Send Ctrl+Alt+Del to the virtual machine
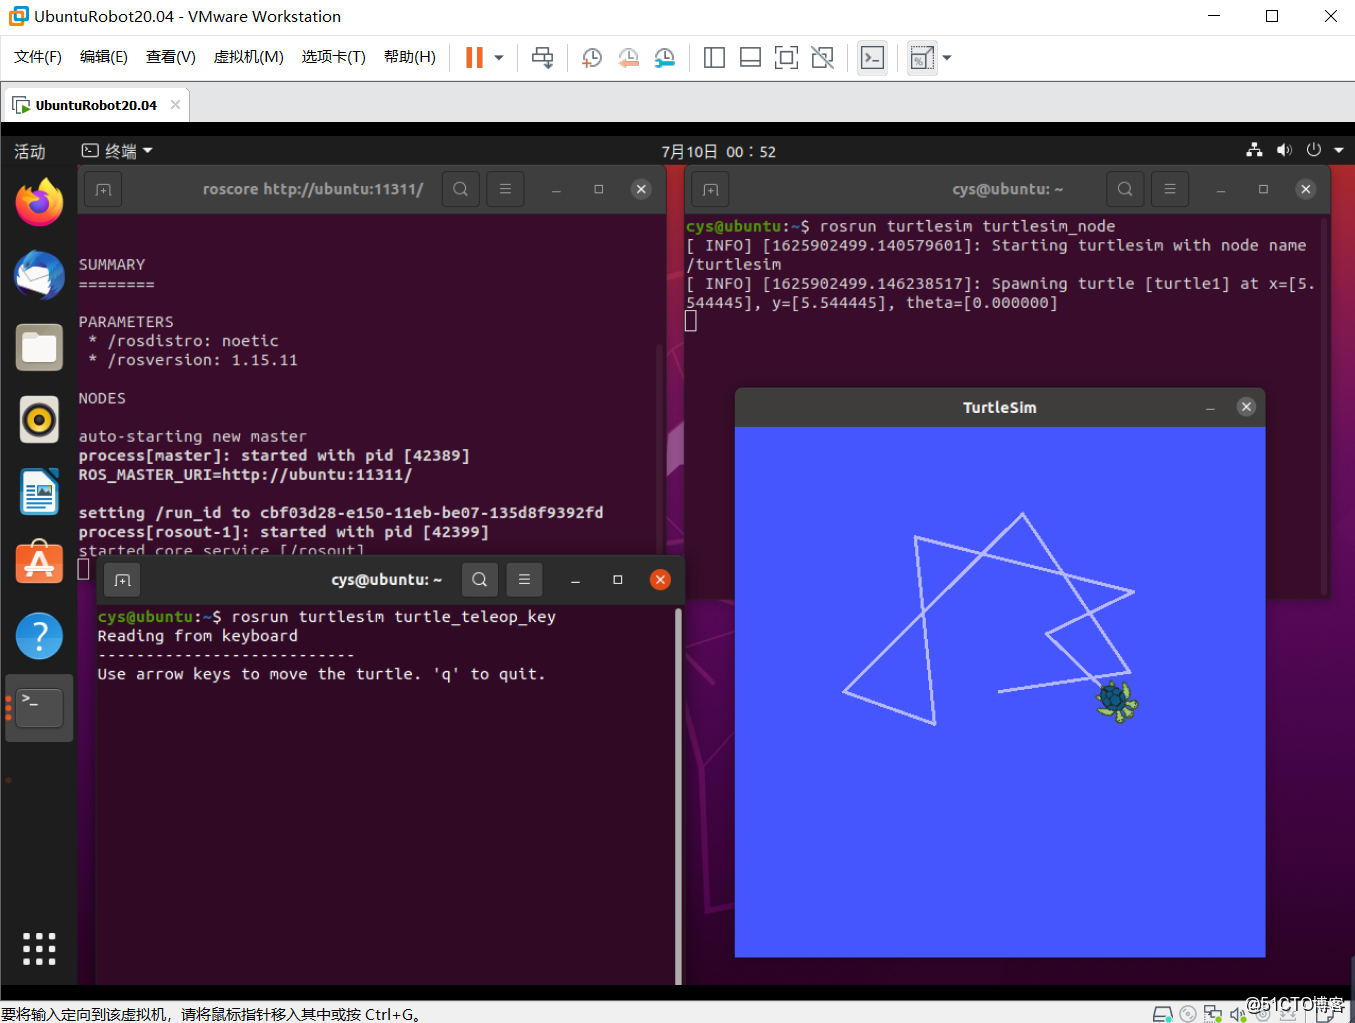Image resolution: width=1355 pixels, height=1023 pixels. point(543,58)
